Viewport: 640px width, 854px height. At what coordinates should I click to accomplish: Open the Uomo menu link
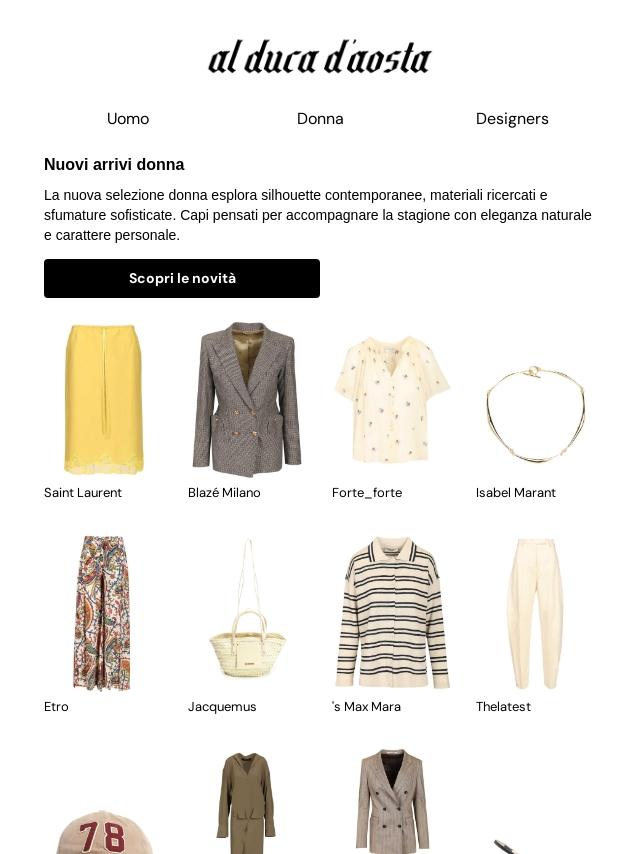point(128,119)
